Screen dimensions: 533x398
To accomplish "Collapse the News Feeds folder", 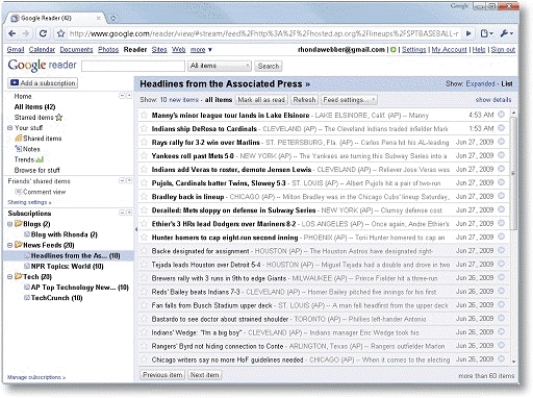I will click(x=10, y=245).
